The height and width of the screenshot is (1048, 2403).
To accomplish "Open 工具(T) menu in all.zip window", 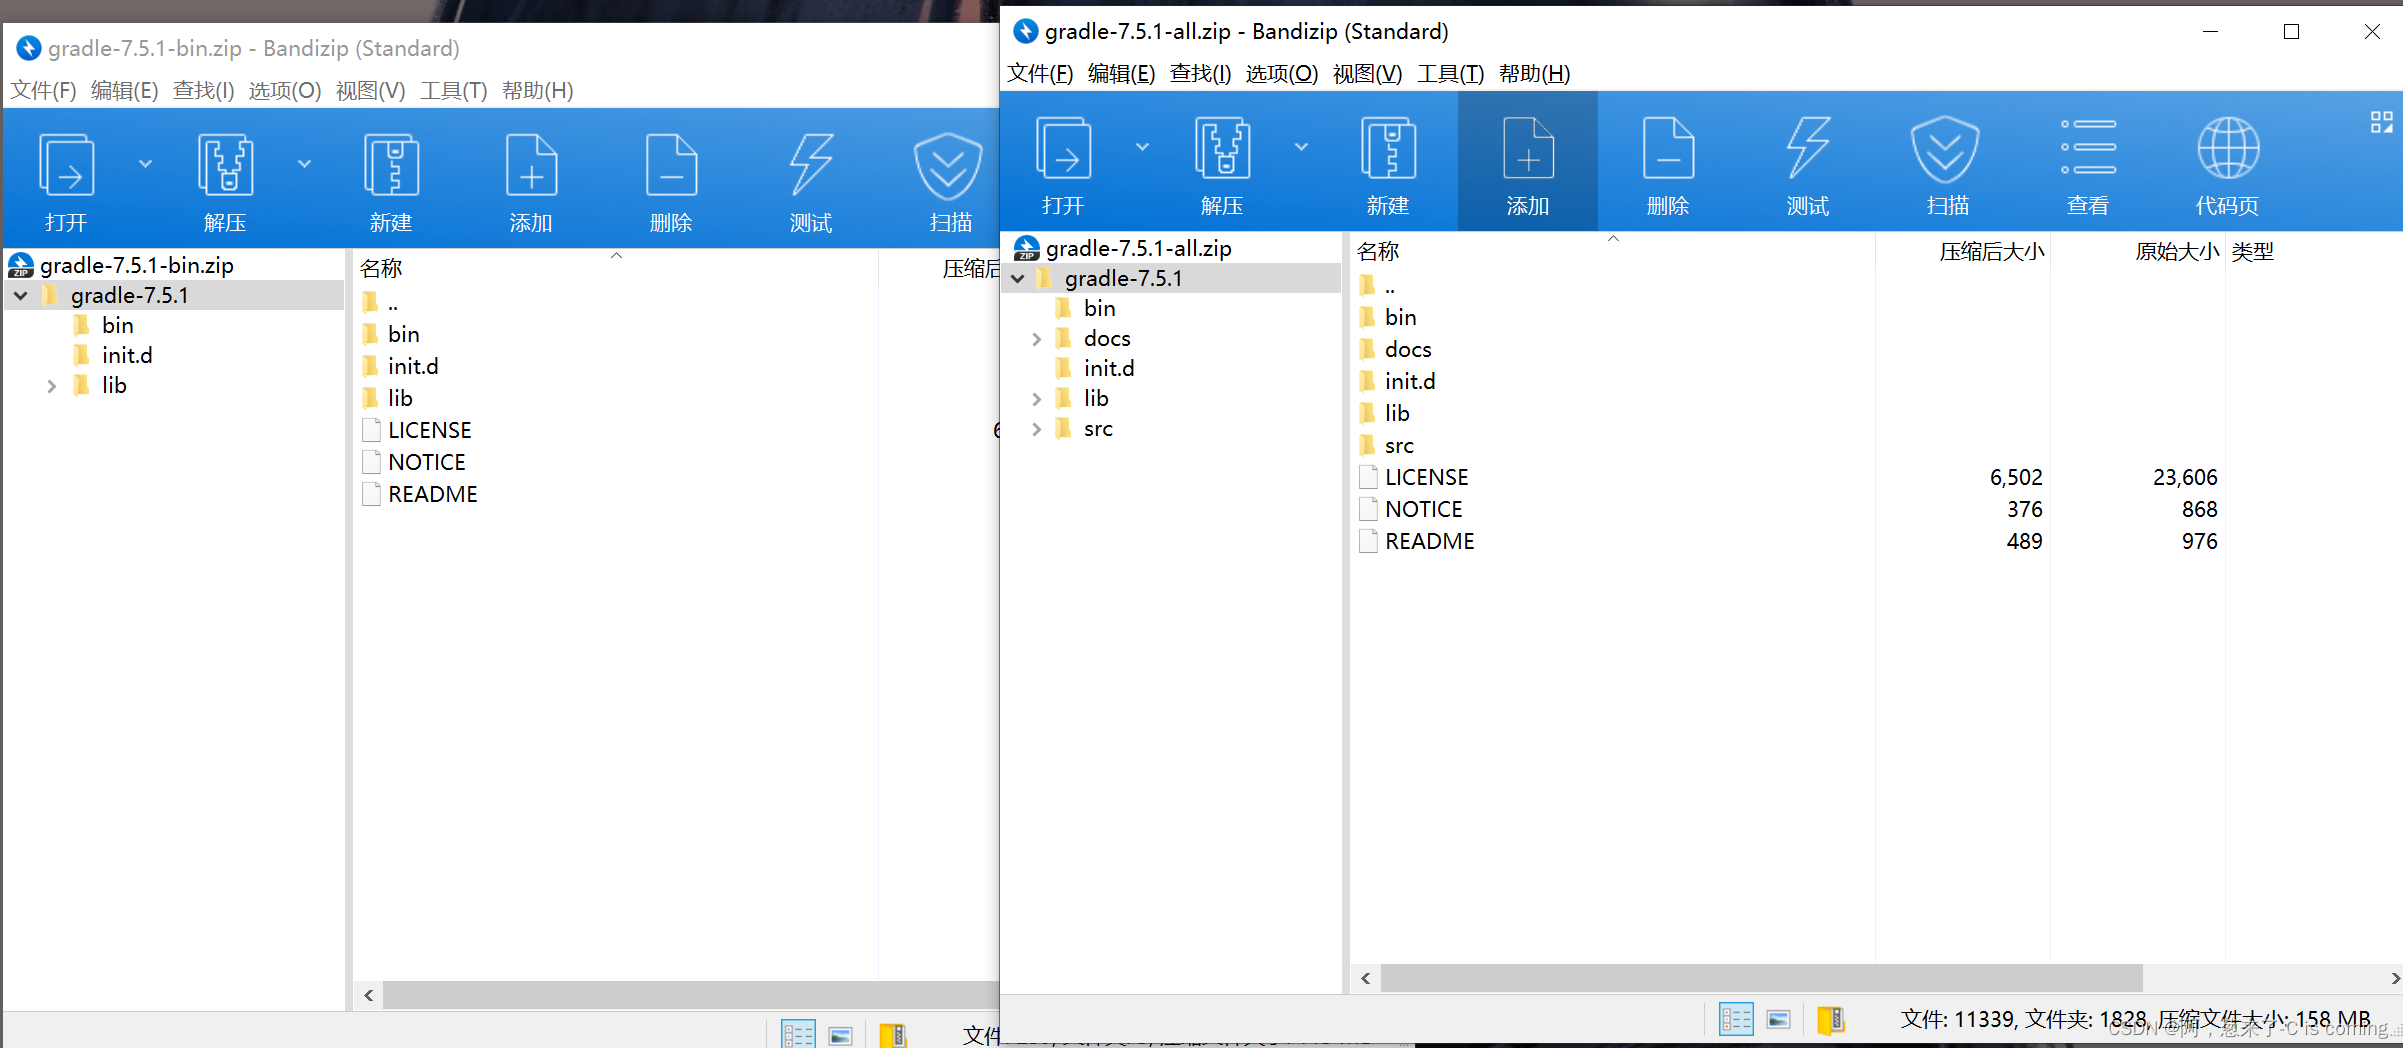I will click(1450, 74).
